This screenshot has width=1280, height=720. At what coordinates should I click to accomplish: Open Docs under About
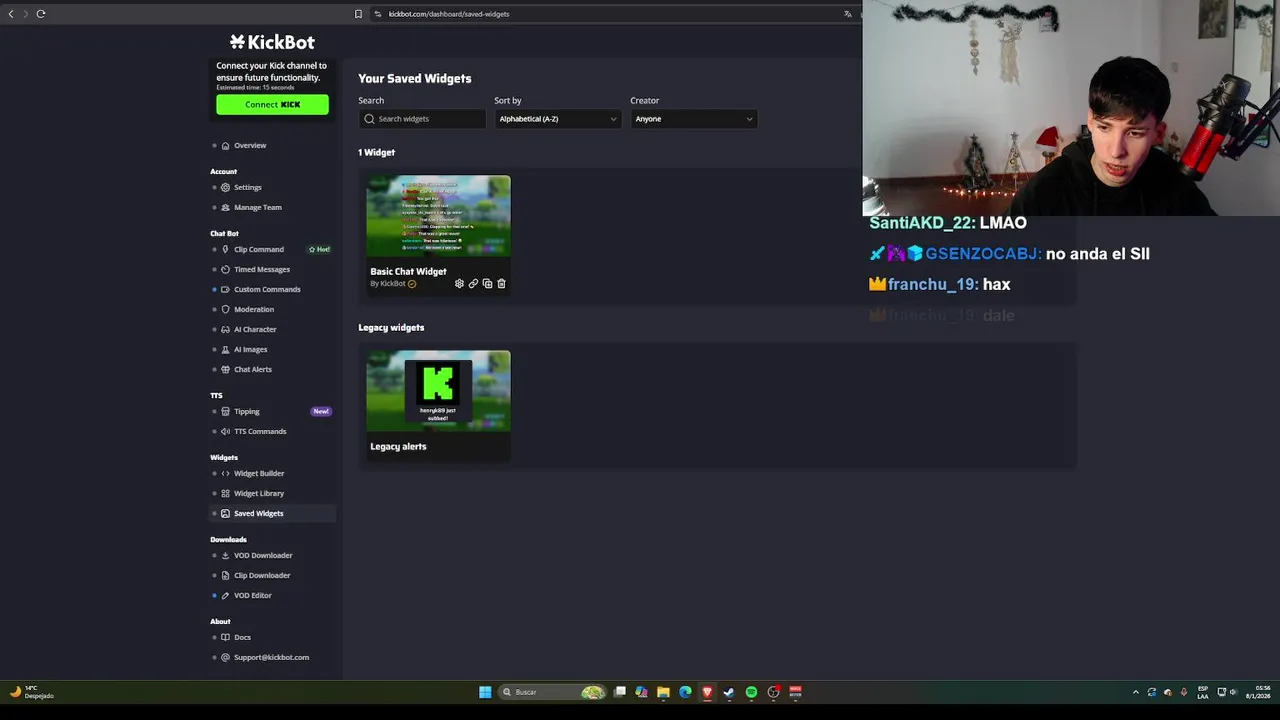pyautogui.click(x=242, y=638)
